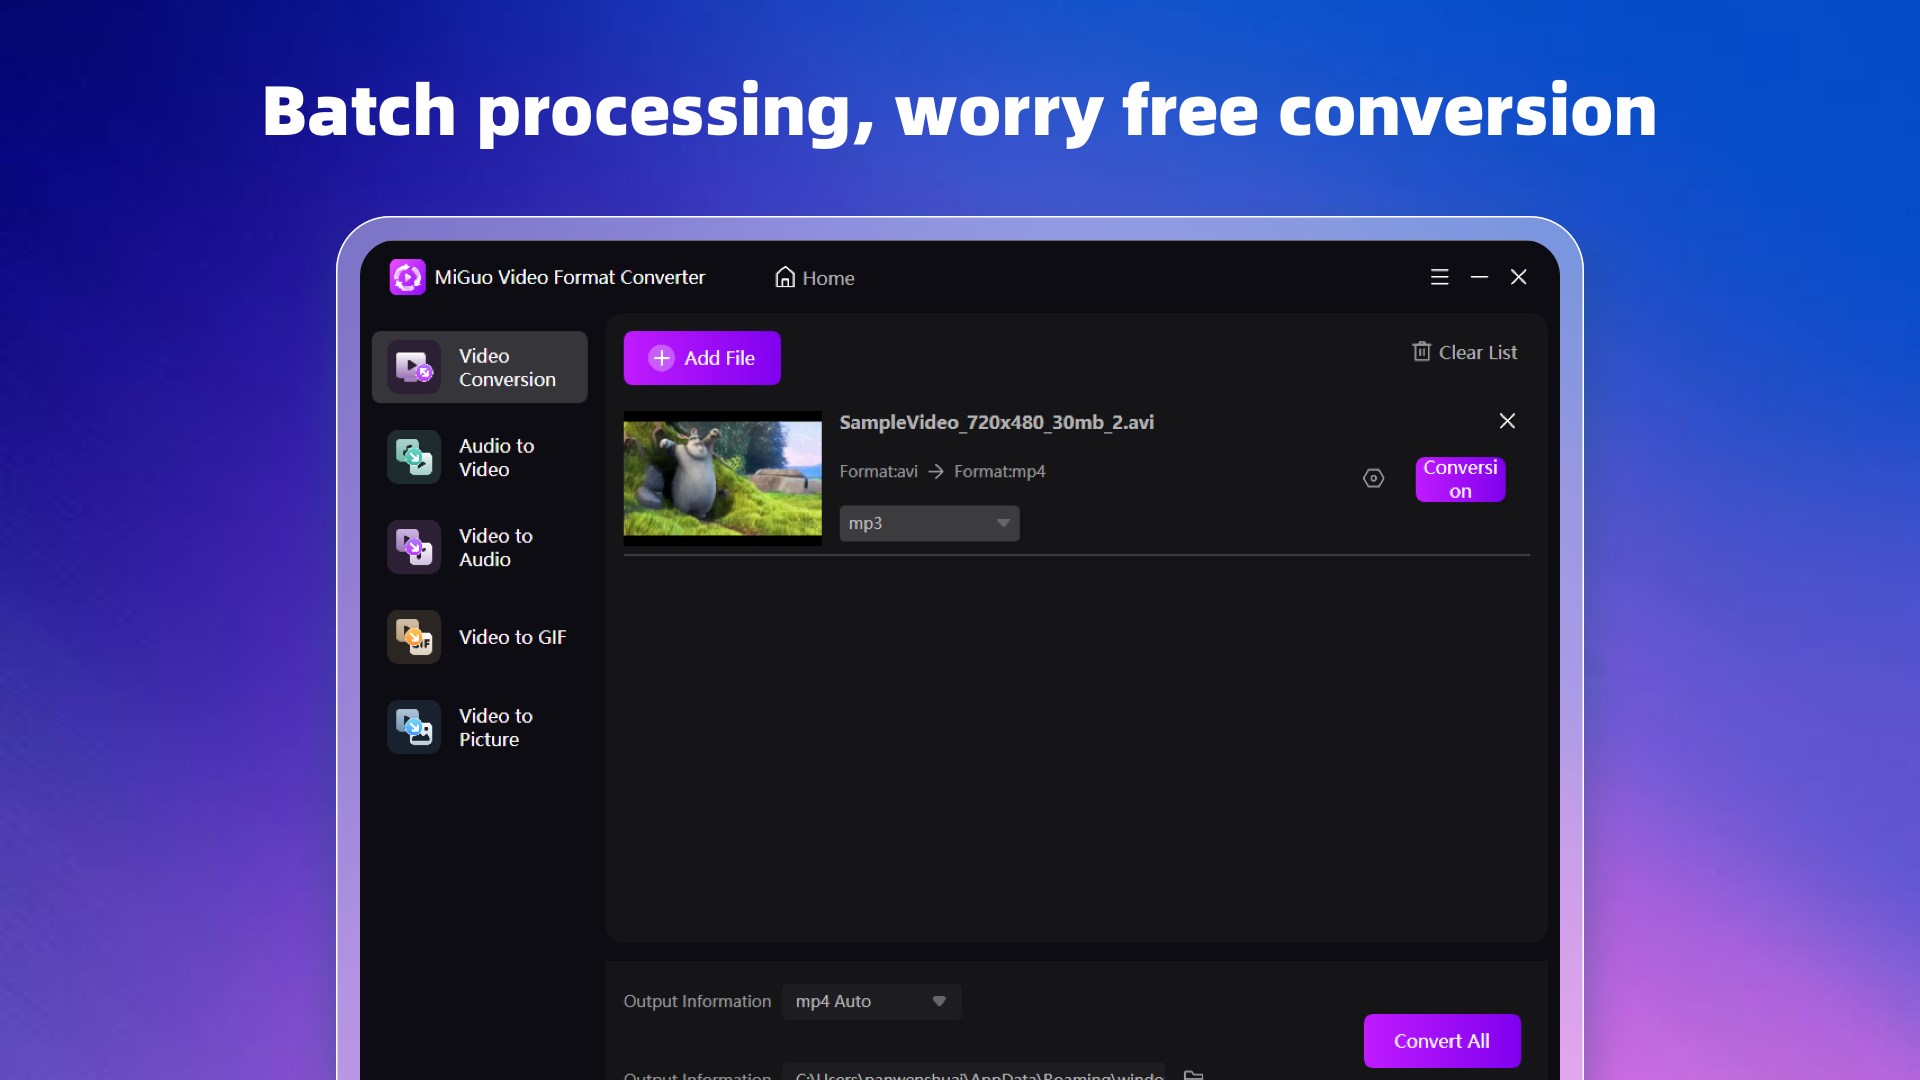
Task: Open the hexagon settings icon for SampleVideo
Action: click(x=1373, y=479)
